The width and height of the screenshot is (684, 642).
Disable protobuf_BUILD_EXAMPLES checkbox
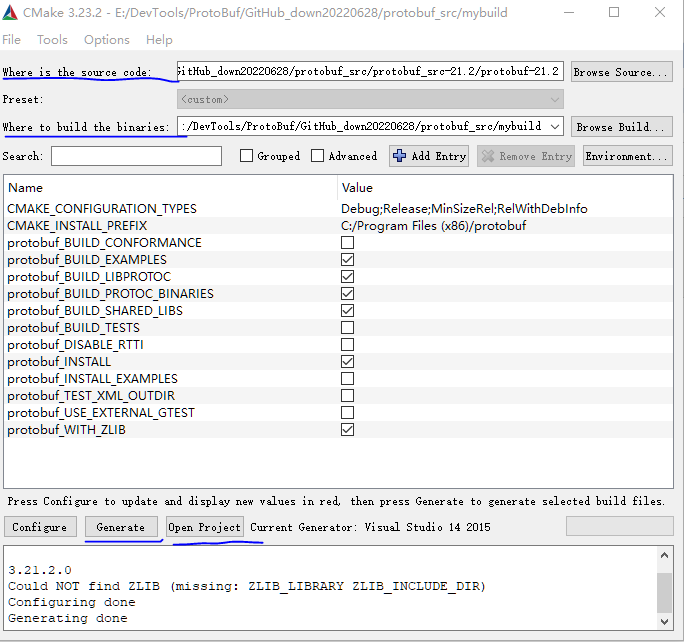pyautogui.click(x=347, y=260)
